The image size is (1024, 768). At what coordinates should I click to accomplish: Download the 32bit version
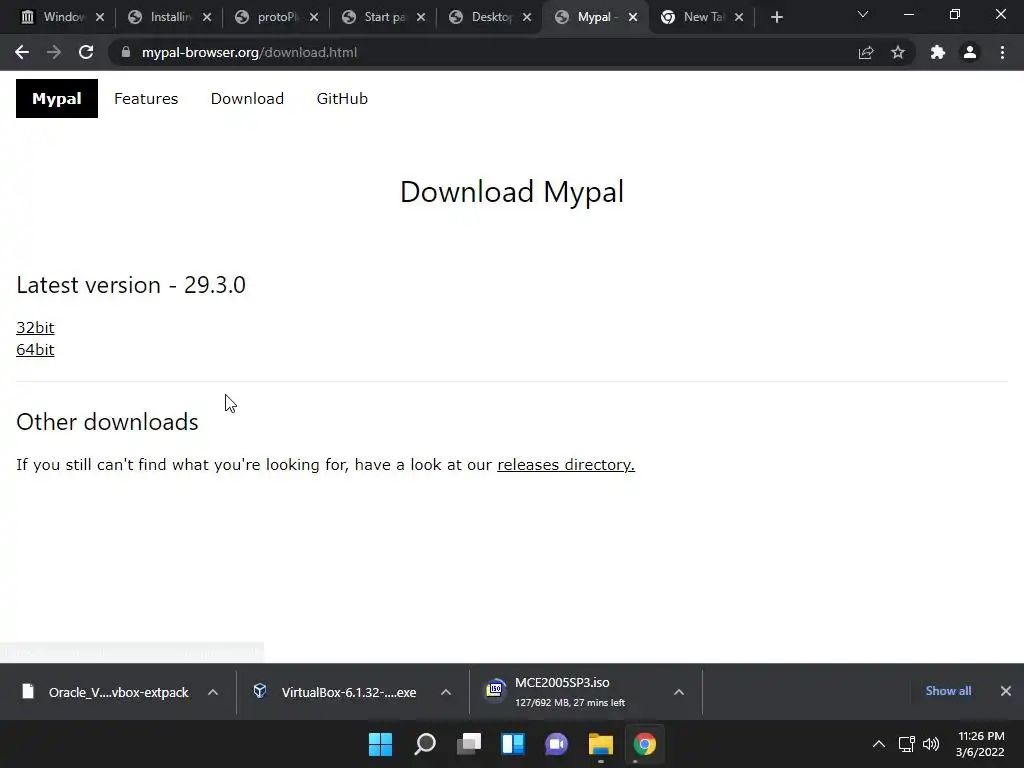(35, 327)
